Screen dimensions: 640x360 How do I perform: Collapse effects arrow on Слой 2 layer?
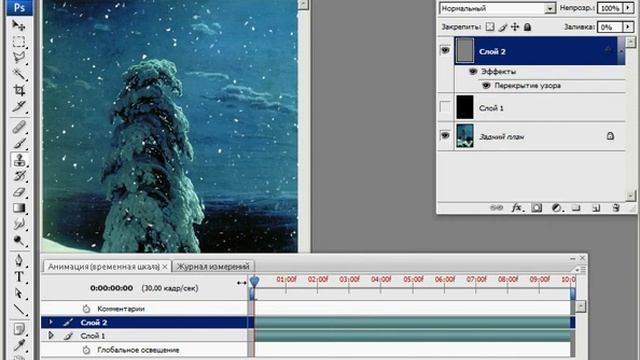pos(621,51)
